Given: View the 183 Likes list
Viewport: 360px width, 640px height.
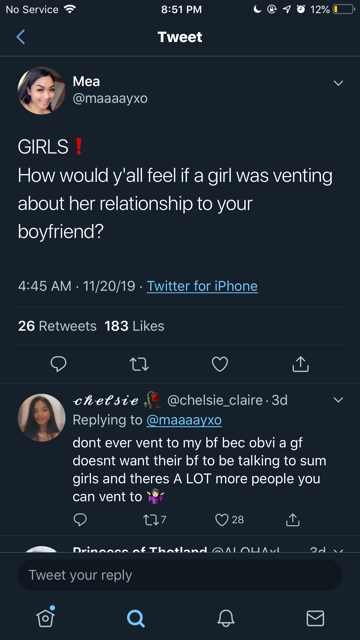Looking at the screenshot, I should [134, 326].
